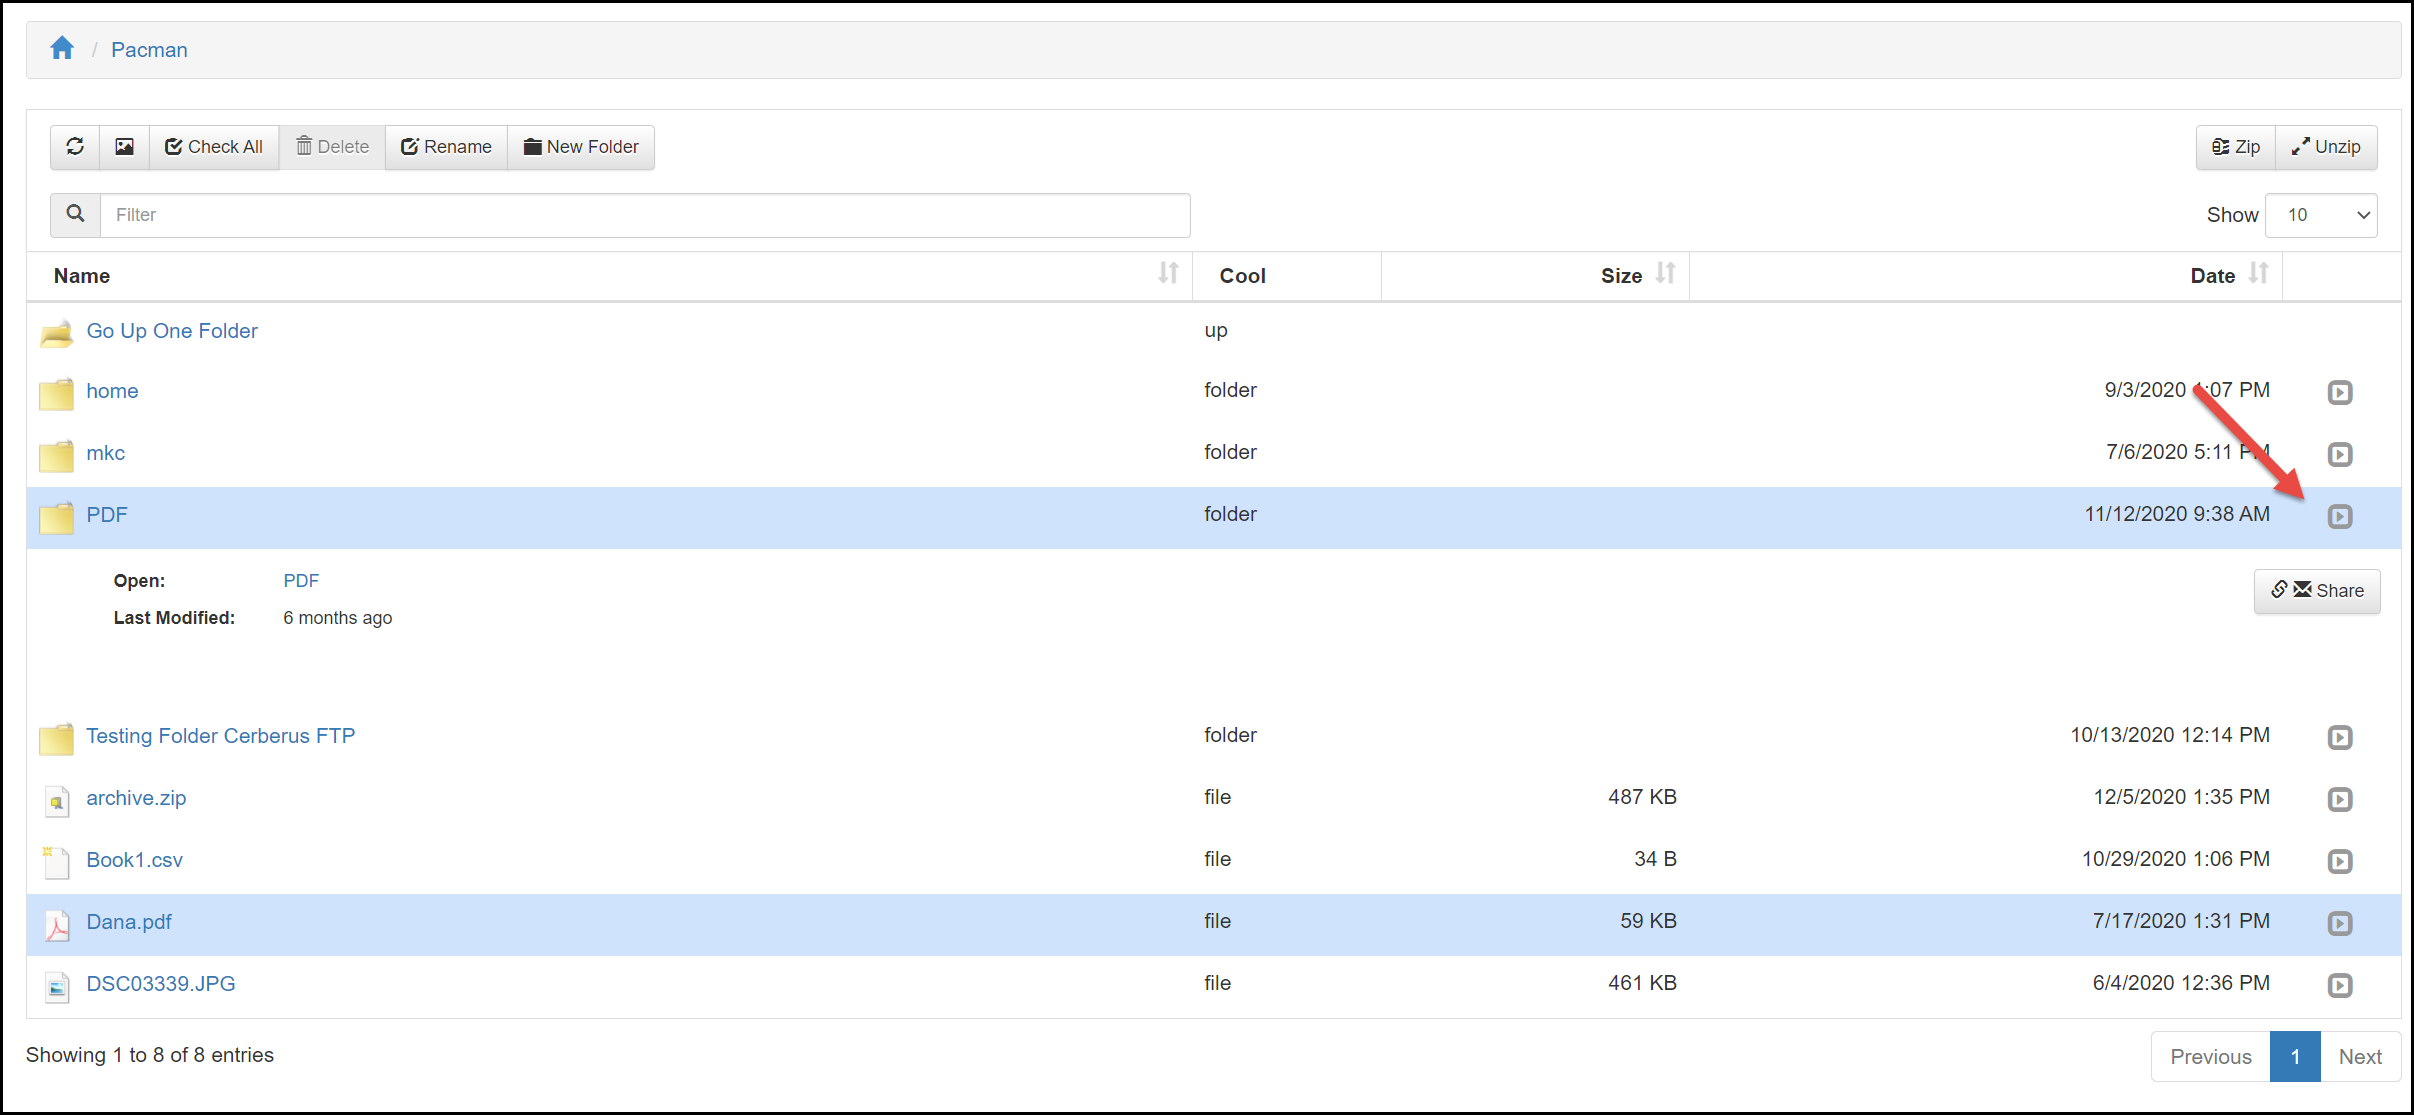The width and height of the screenshot is (2414, 1115).
Task: Refresh the file listing
Action: (75, 147)
